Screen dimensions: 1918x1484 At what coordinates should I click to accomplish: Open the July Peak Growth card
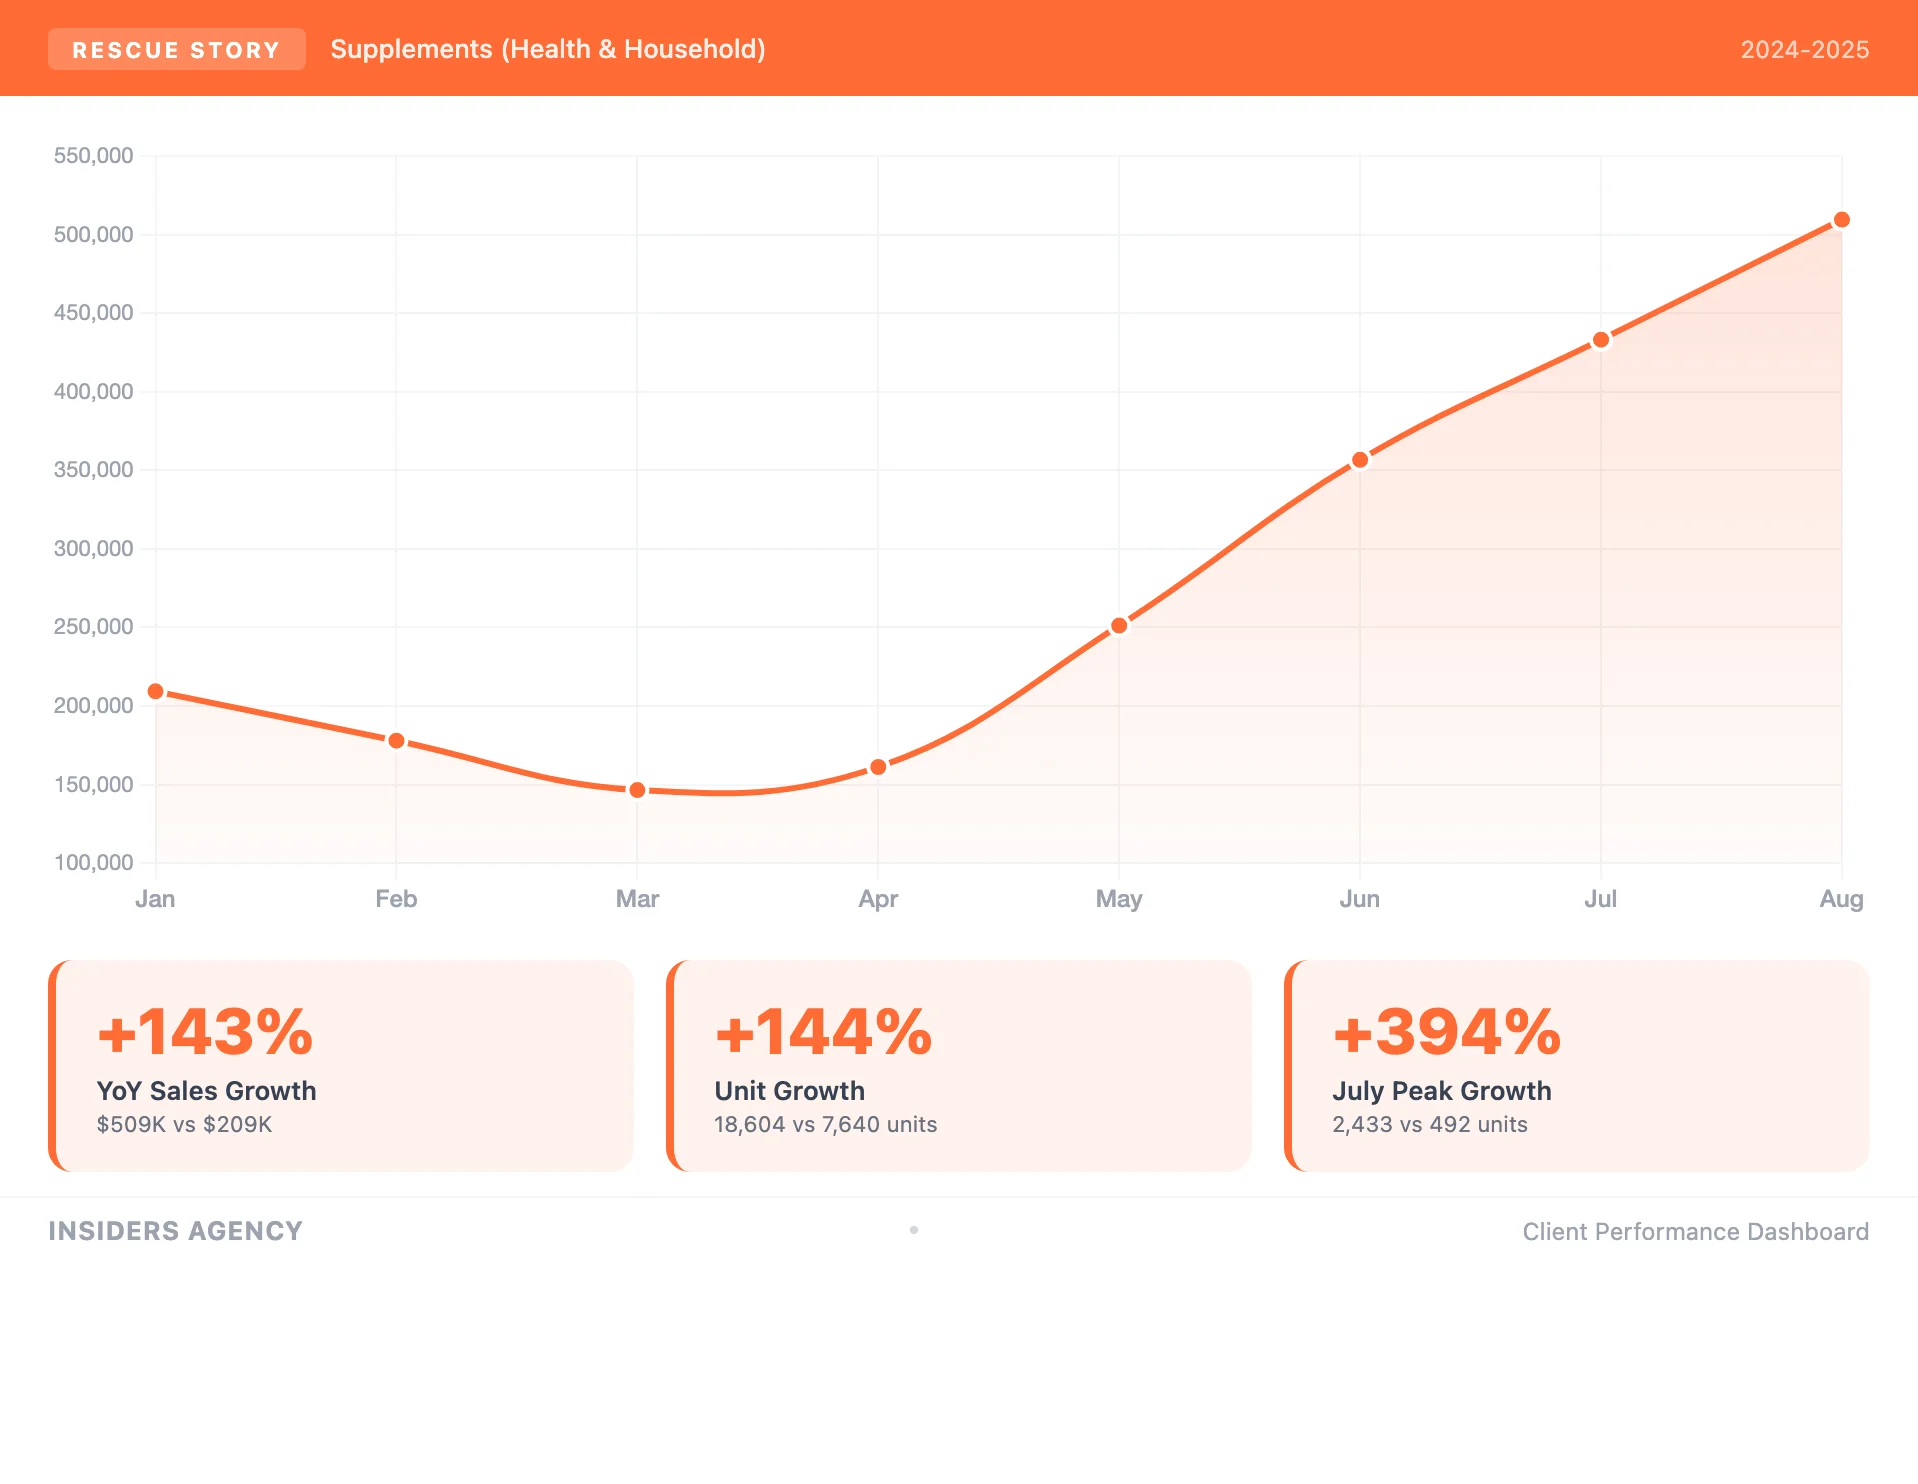point(1577,1066)
